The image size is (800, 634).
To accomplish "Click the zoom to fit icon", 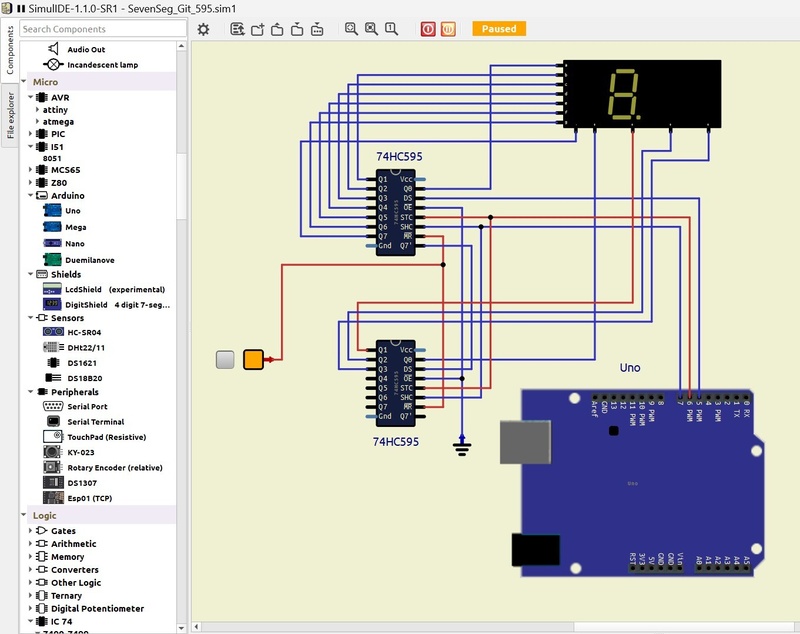I will [351, 29].
